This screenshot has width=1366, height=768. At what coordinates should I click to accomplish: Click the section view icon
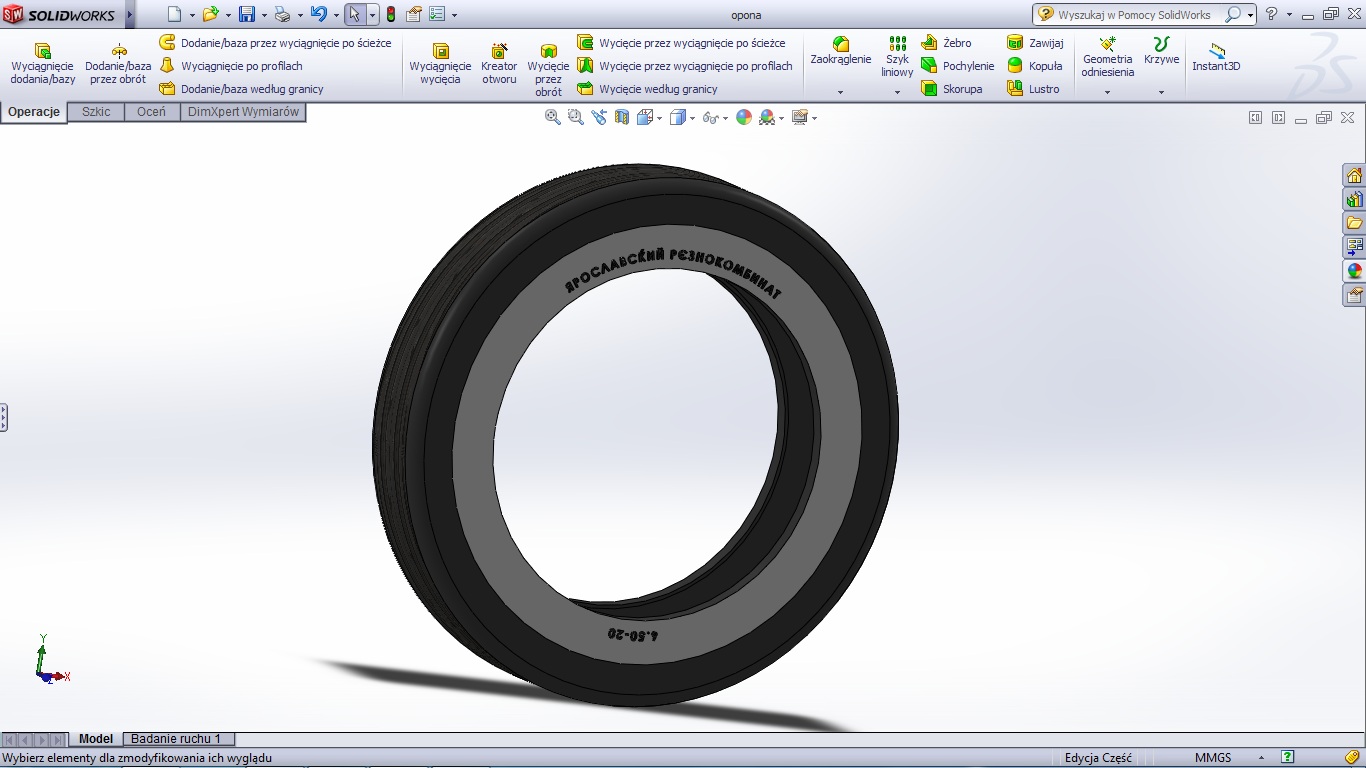[x=622, y=117]
